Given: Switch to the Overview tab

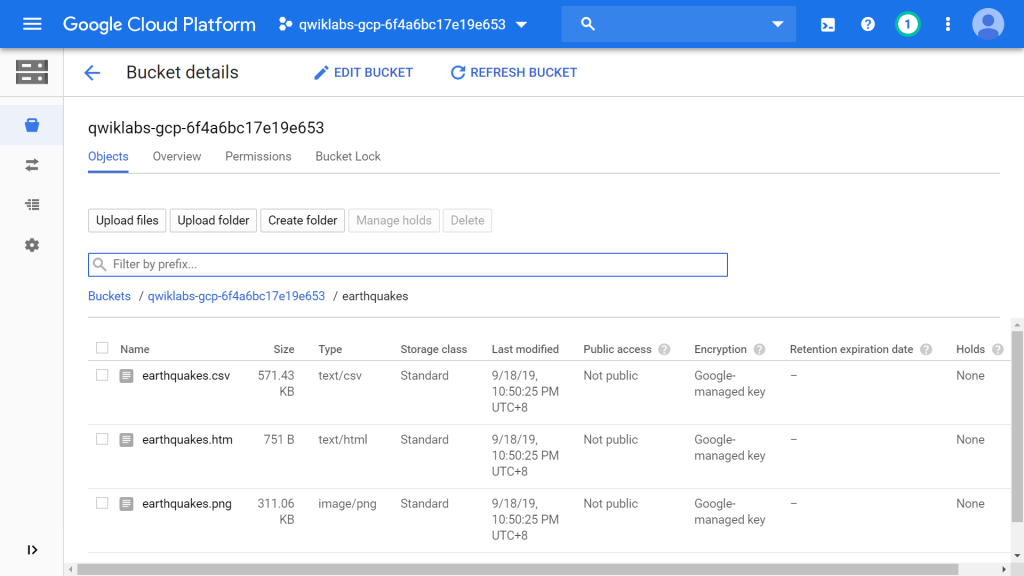Looking at the screenshot, I should [x=177, y=157].
